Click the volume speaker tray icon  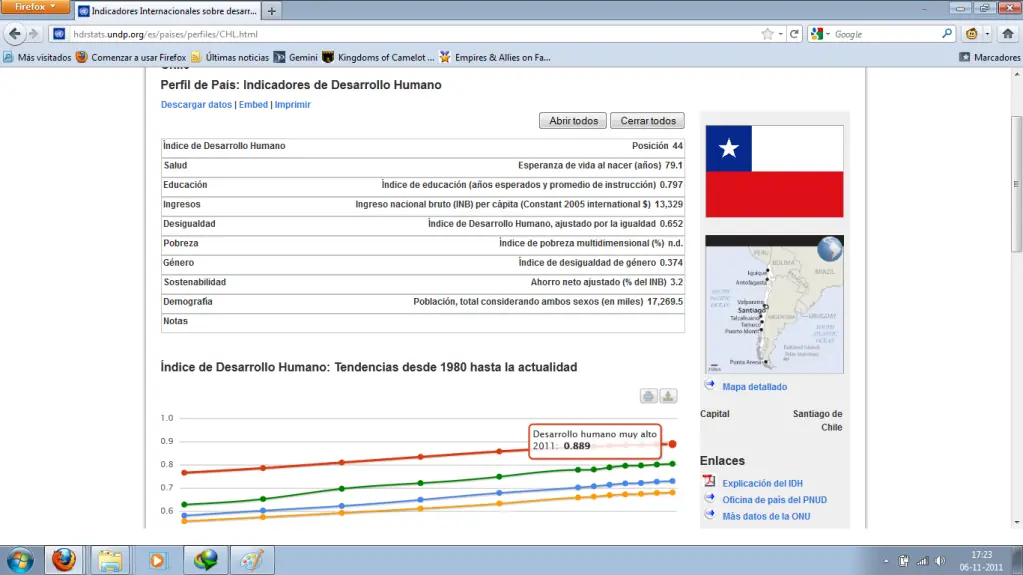[939, 561]
